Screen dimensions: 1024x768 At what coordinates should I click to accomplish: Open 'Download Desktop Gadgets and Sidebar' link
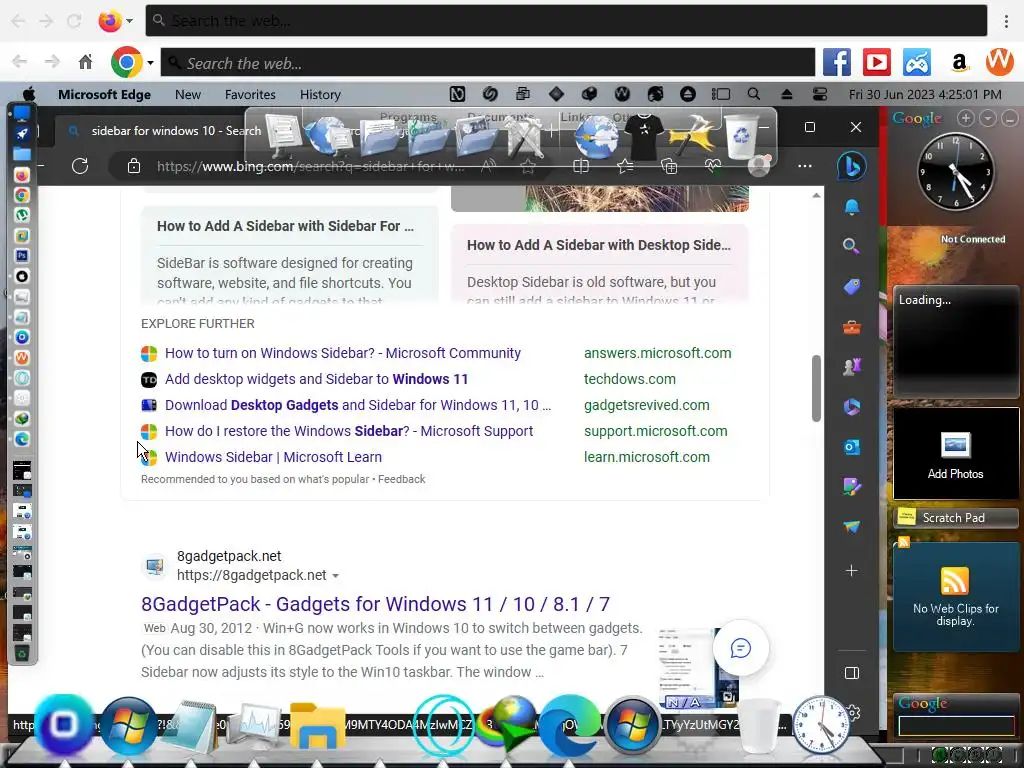[x=358, y=405]
